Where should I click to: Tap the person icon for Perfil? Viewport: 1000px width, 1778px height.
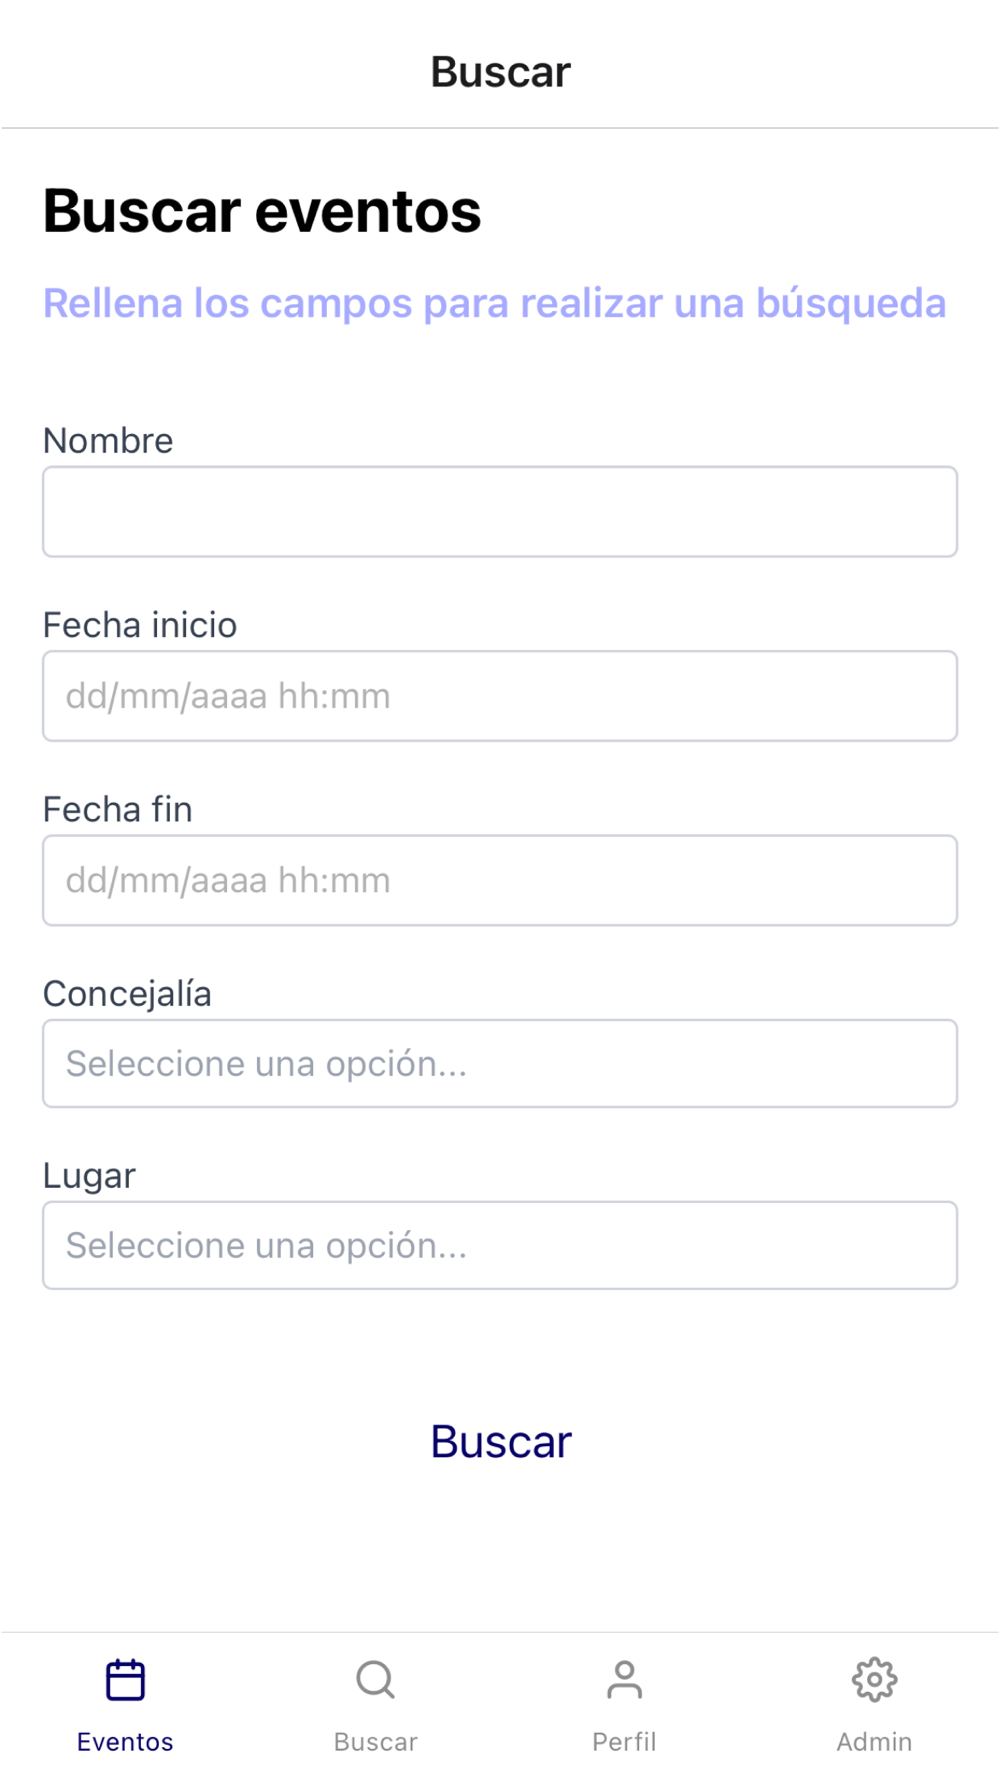pyautogui.click(x=624, y=1680)
